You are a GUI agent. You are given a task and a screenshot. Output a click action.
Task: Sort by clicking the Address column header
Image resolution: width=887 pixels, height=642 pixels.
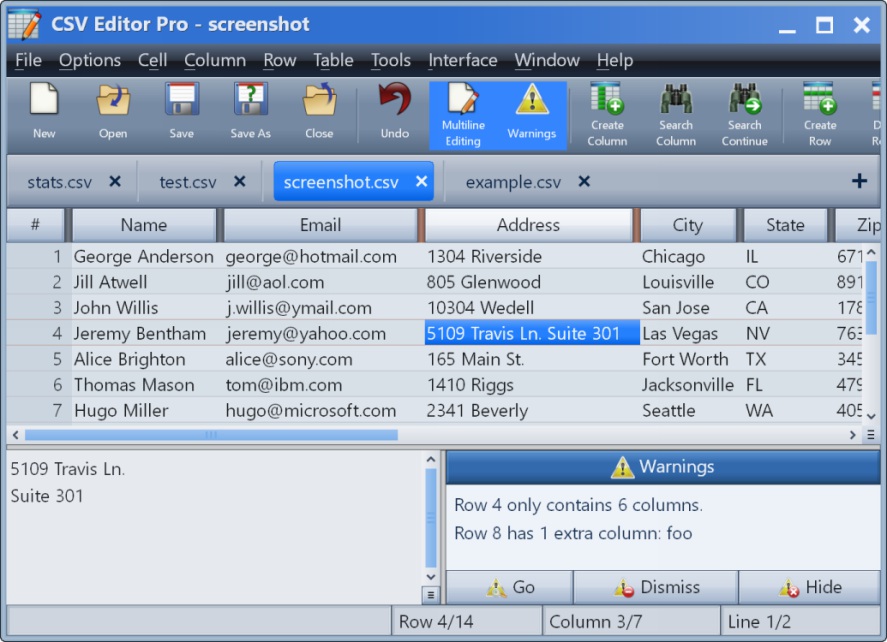(528, 225)
